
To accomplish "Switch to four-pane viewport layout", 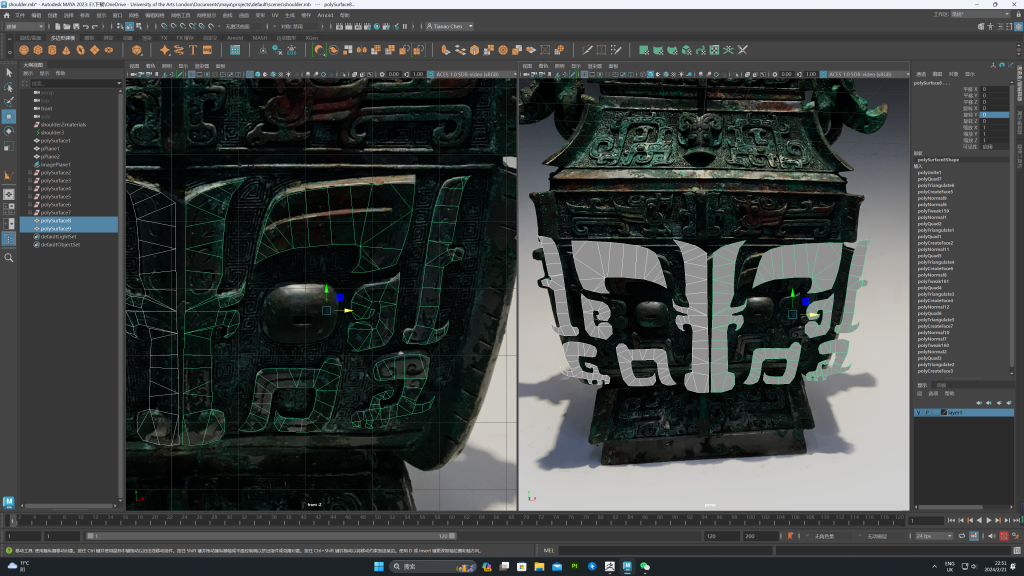I will (8, 209).
